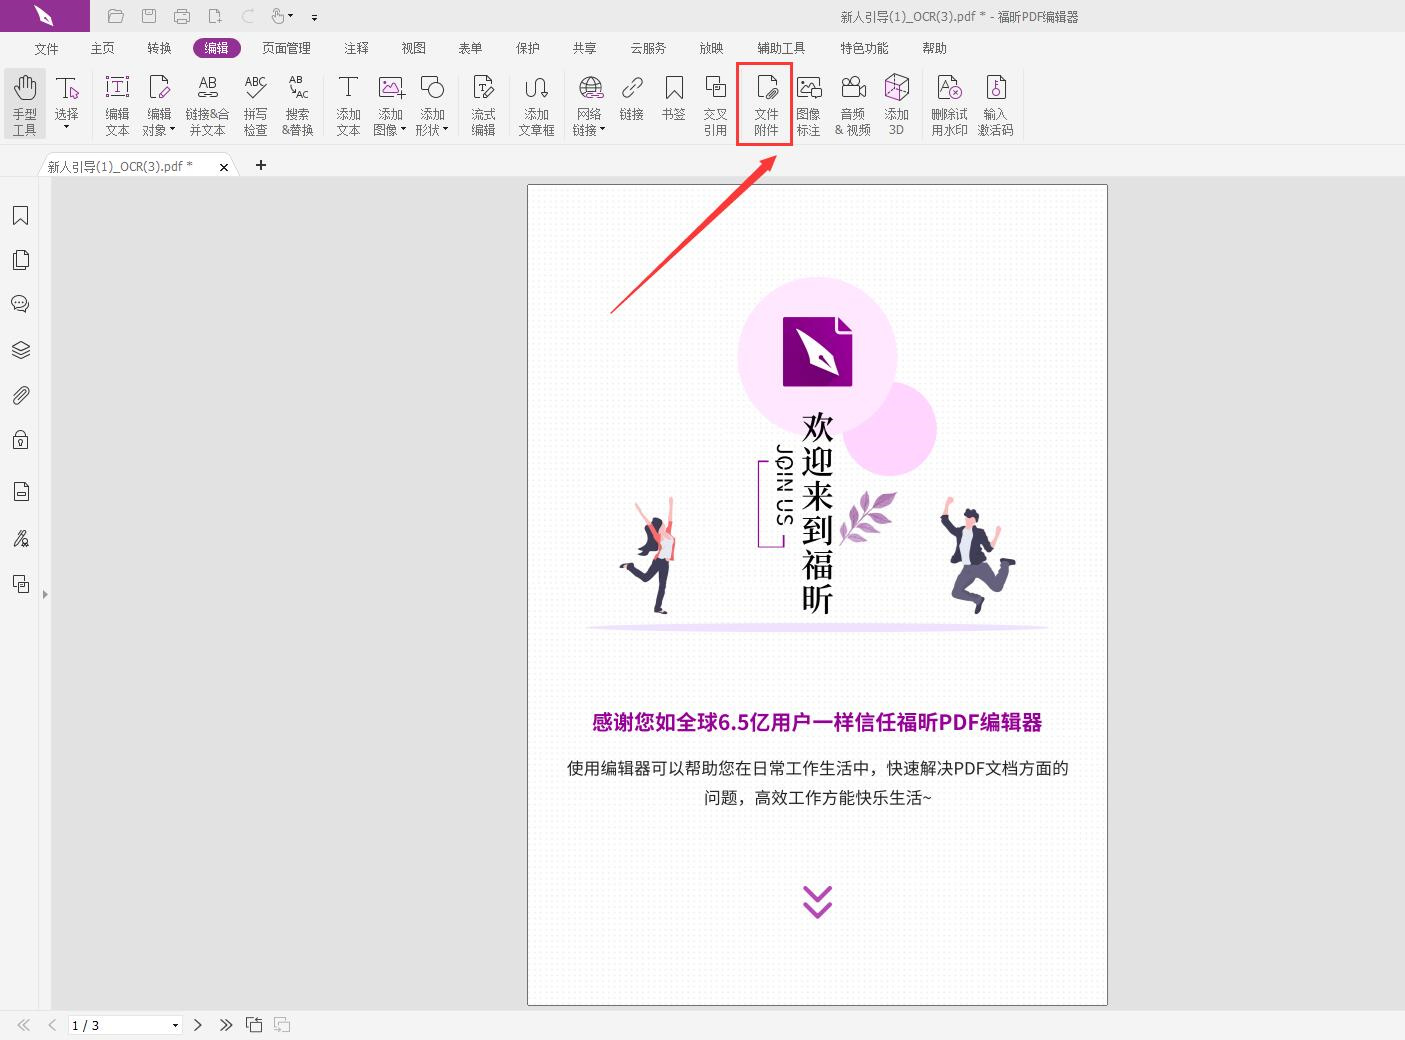Open the 网络链接 dropdown
The width and height of the screenshot is (1405, 1040).
pos(600,128)
